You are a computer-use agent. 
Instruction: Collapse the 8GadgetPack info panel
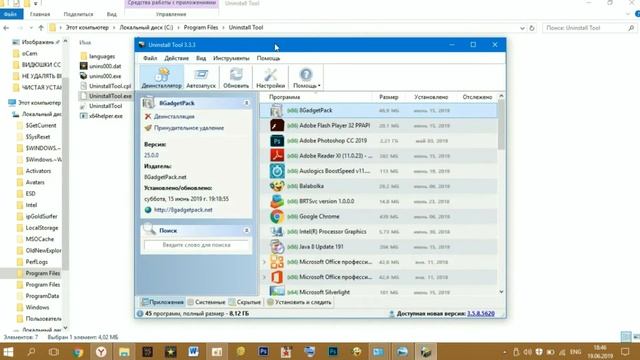(x=246, y=103)
